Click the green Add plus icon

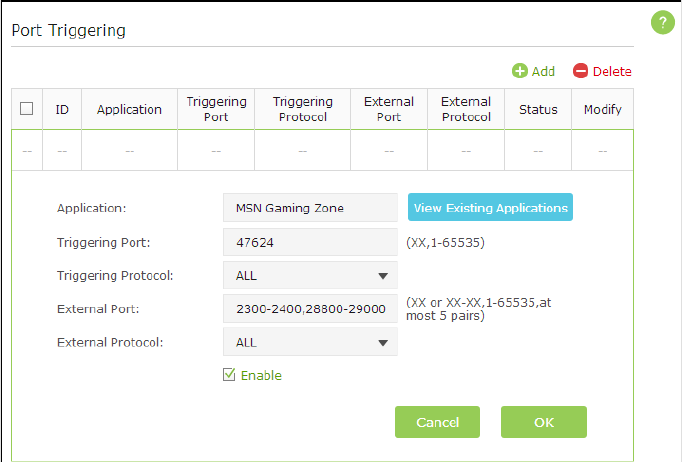point(520,71)
